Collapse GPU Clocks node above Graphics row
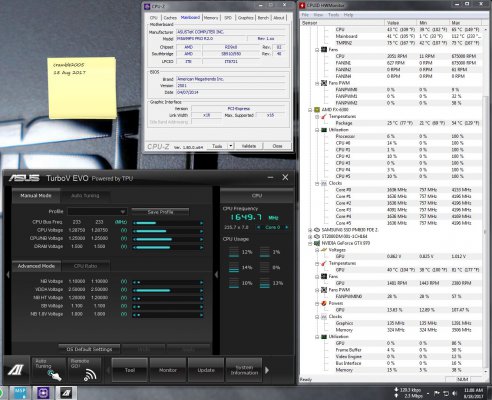 [x=317, y=316]
